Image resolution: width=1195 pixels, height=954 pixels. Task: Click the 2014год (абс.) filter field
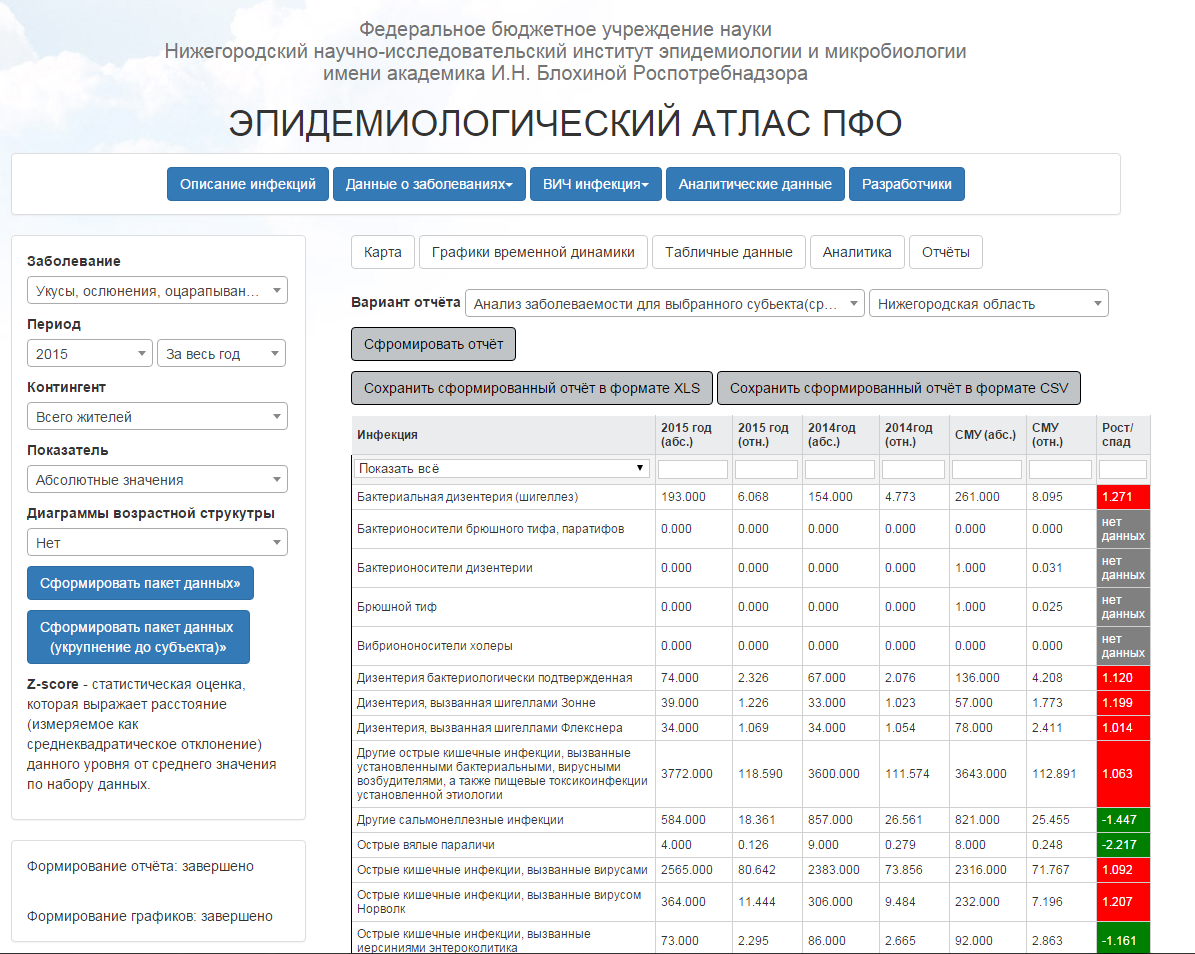click(840, 469)
